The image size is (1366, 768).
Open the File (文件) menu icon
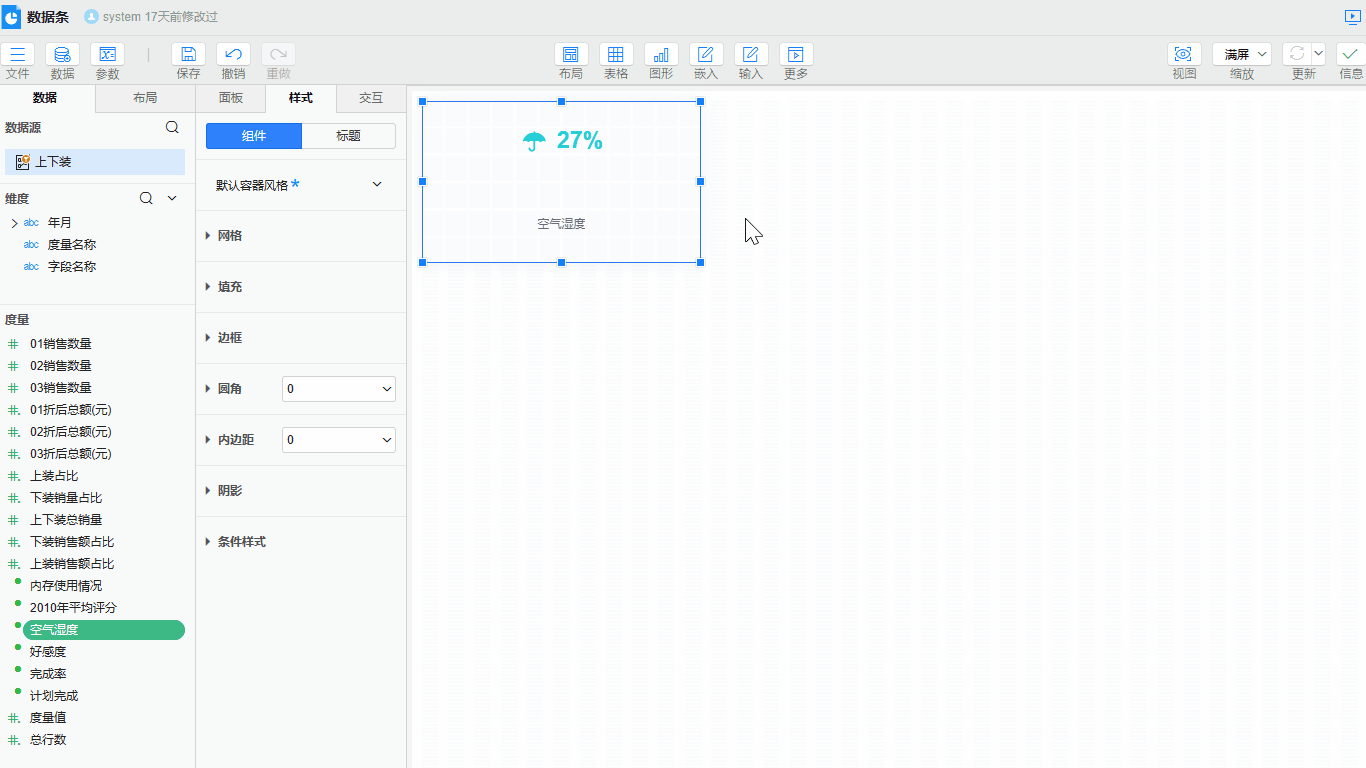pos(17,55)
